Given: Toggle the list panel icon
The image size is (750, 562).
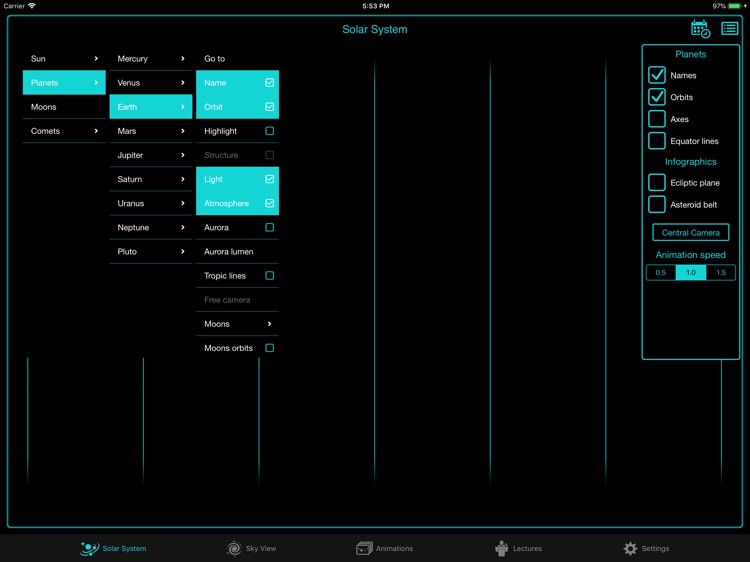Looking at the screenshot, I should tap(730, 29).
